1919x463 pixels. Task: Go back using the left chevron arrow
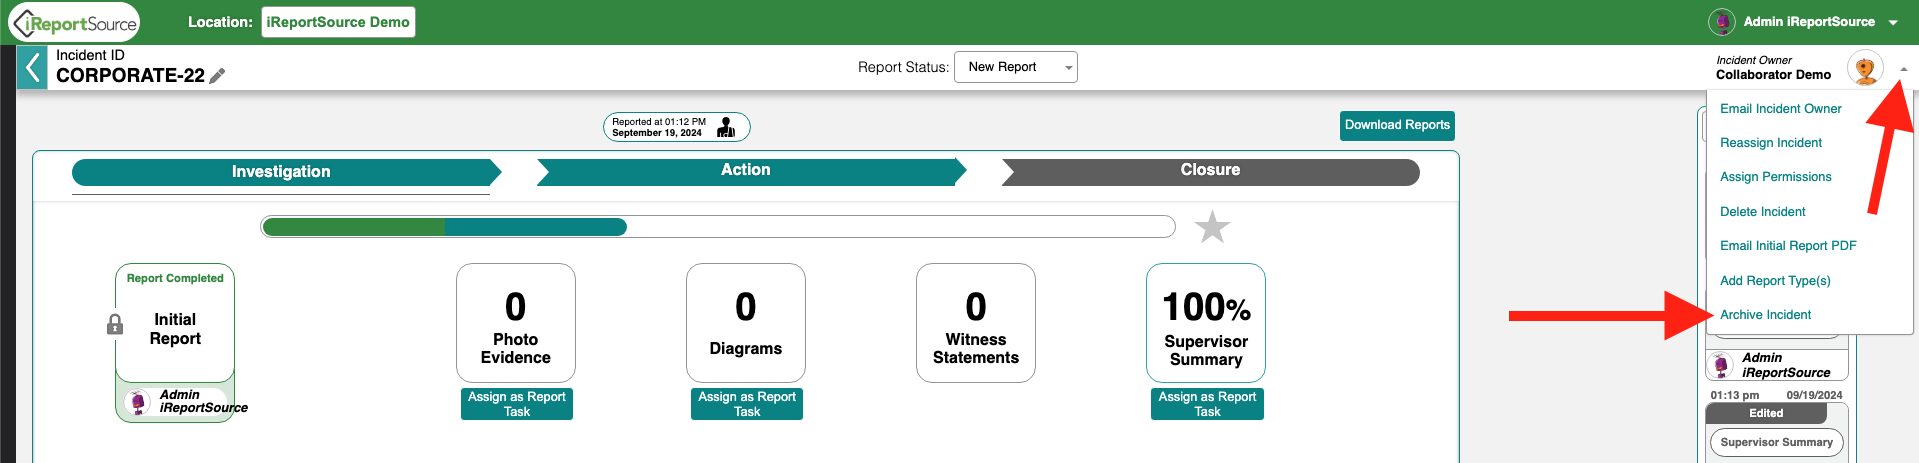(32, 68)
